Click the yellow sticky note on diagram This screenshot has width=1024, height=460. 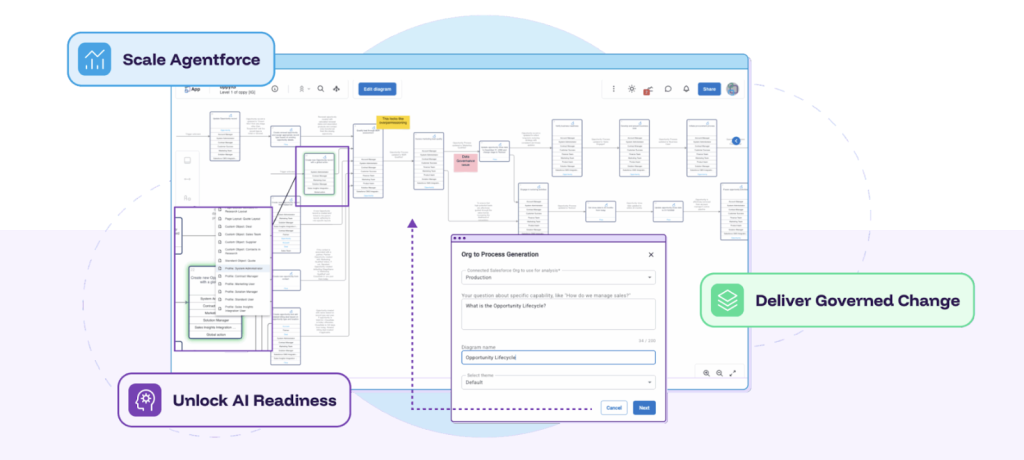point(392,122)
